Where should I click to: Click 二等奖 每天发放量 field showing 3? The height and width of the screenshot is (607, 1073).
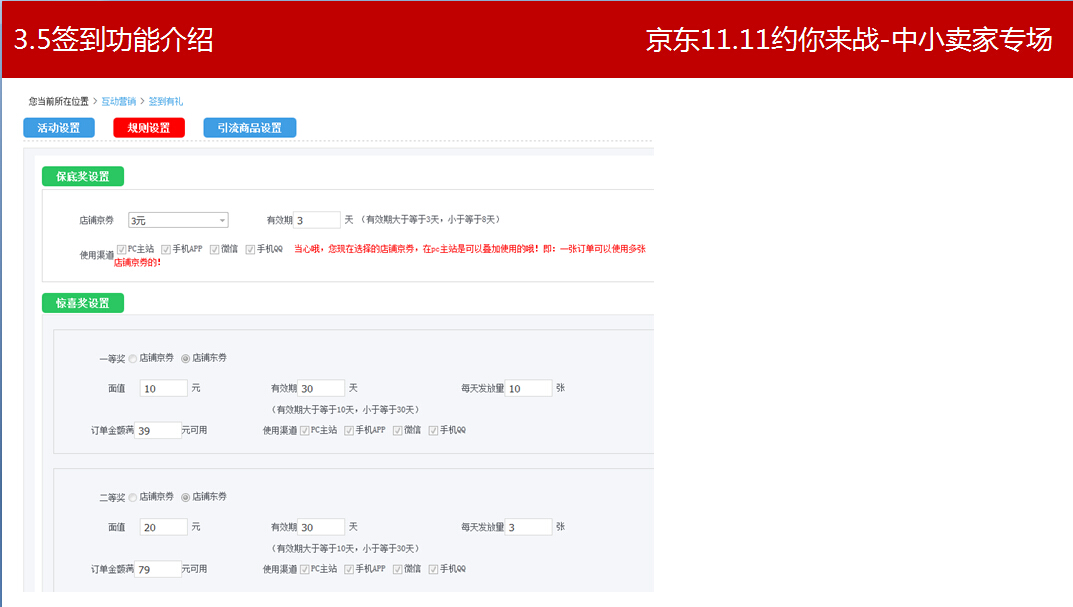(528, 528)
